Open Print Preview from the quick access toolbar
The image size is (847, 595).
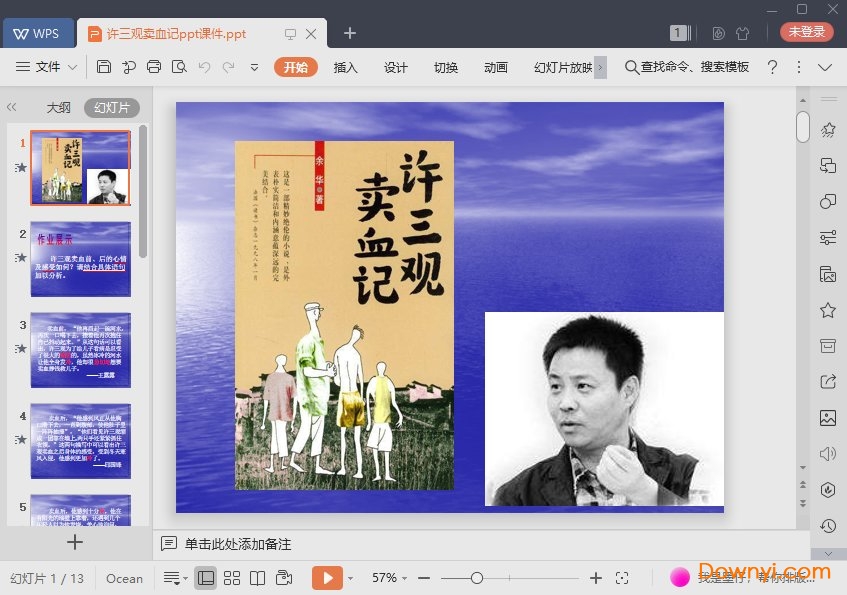coord(177,67)
